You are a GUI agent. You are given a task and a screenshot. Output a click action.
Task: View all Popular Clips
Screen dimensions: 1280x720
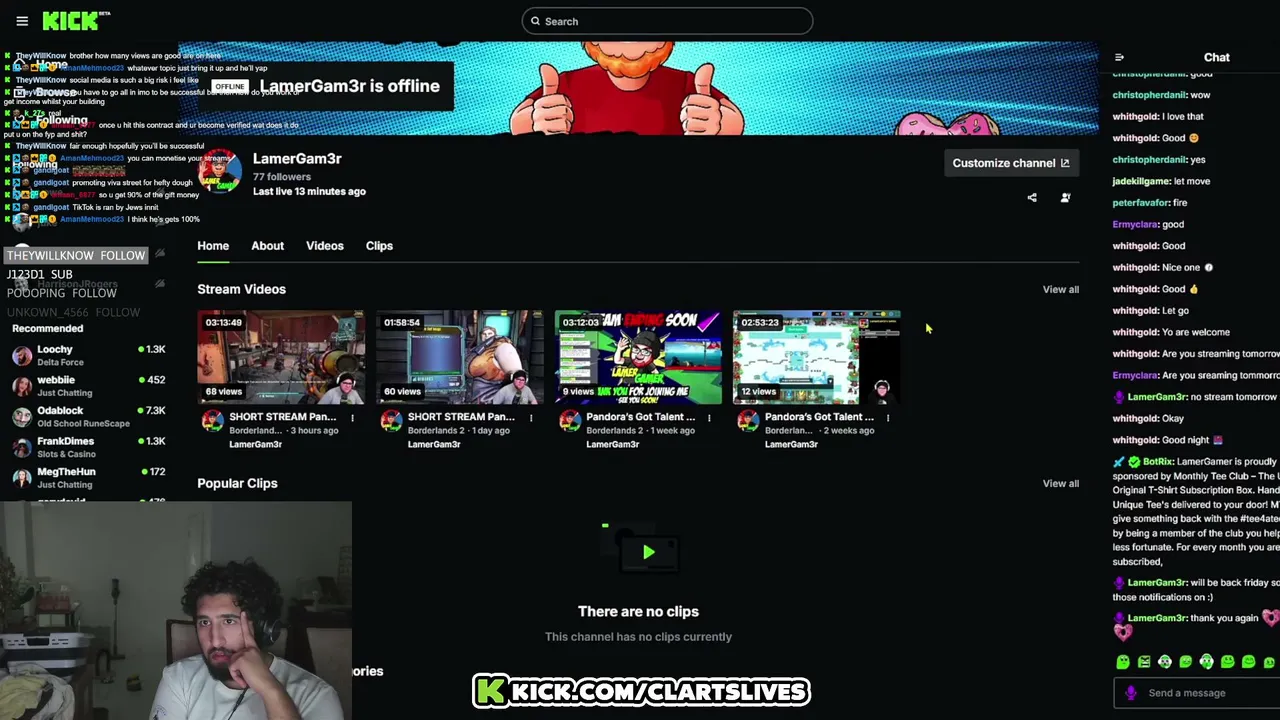[x=1061, y=484]
